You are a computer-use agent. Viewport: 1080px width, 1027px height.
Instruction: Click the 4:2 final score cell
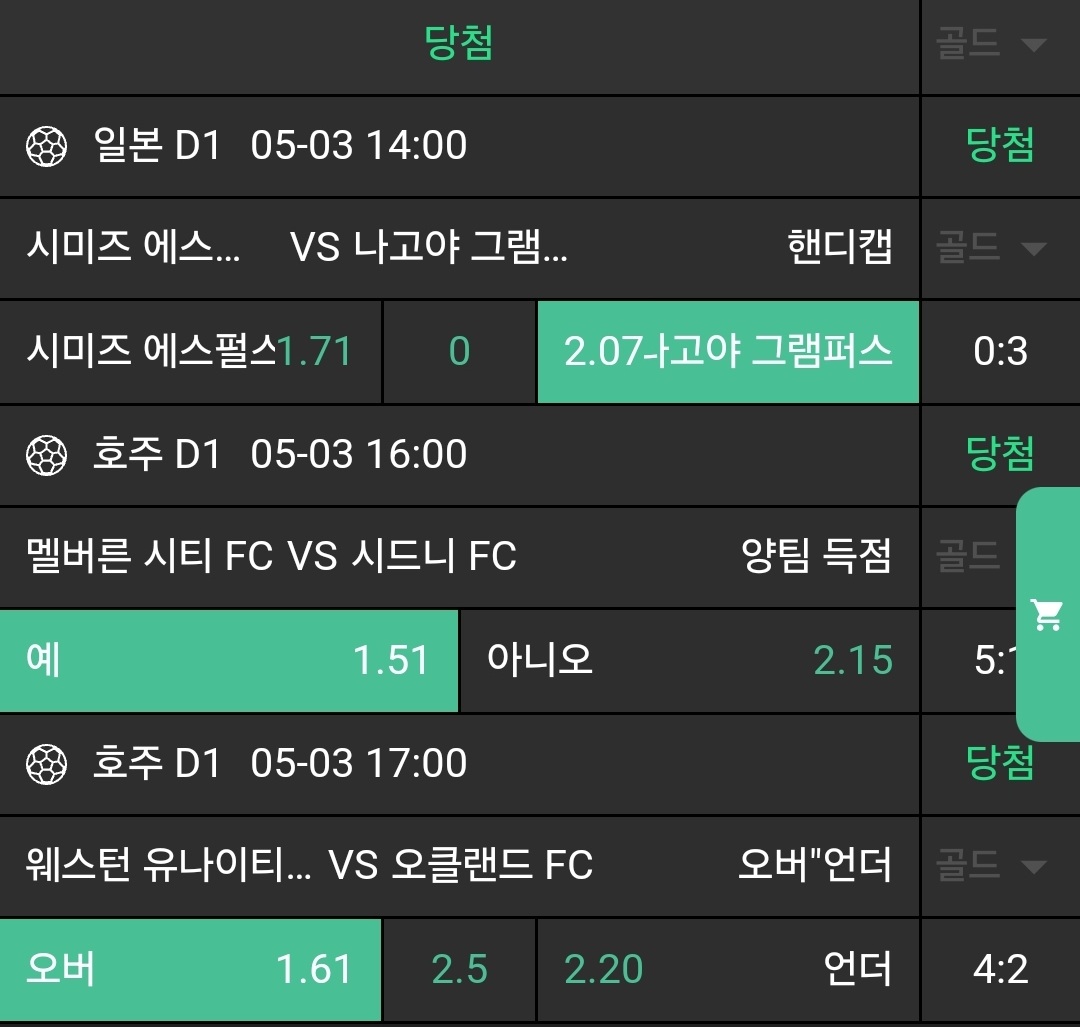[1000, 969]
